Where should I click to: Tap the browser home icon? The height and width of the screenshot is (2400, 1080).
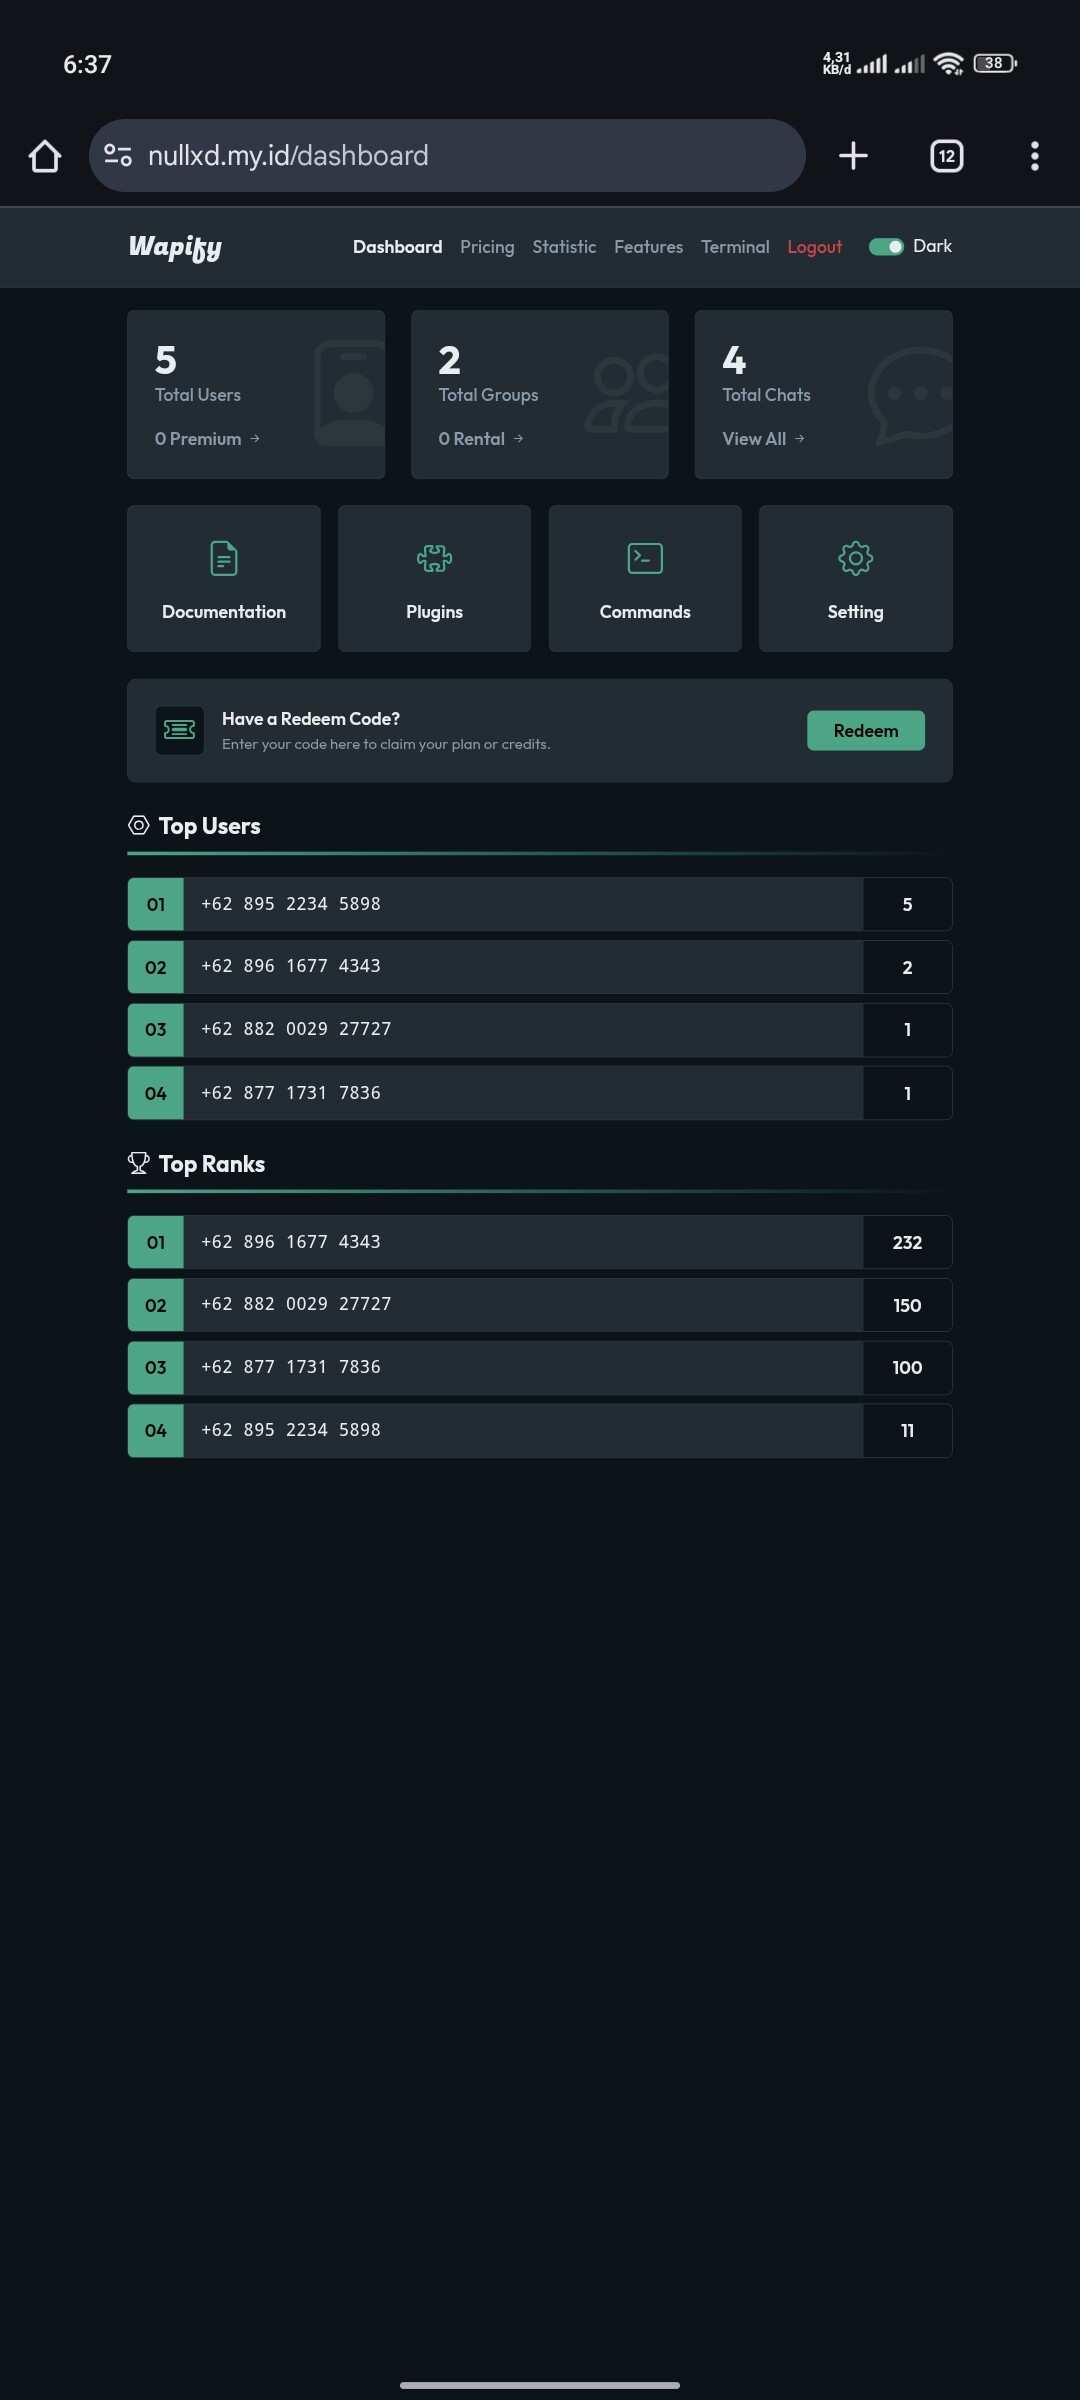(45, 156)
